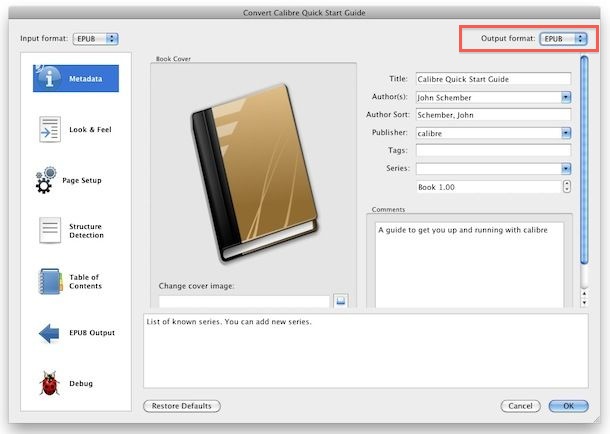This screenshot has height=434, width=610.
Task: Select the Metadata label in sidebar
Action: point(86,79)
